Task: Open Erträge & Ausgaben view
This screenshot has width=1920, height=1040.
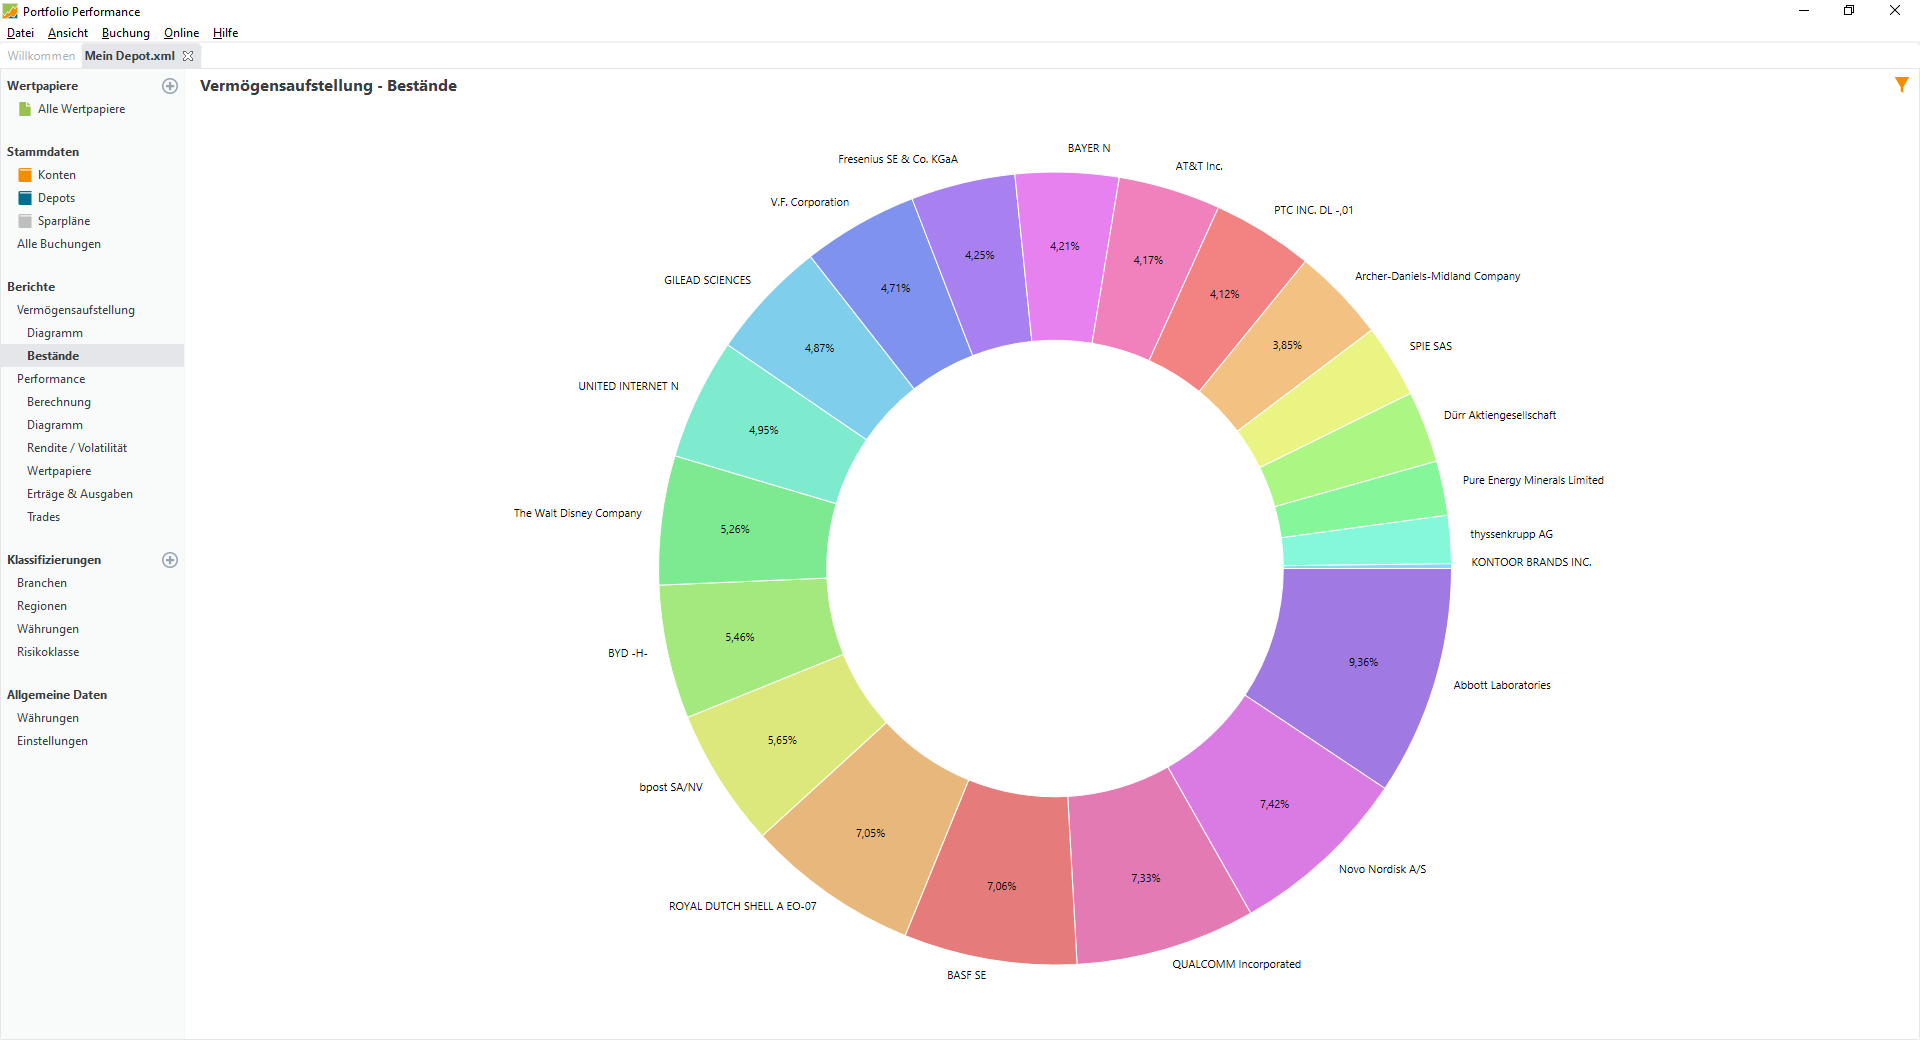Action: coord(80,494)
